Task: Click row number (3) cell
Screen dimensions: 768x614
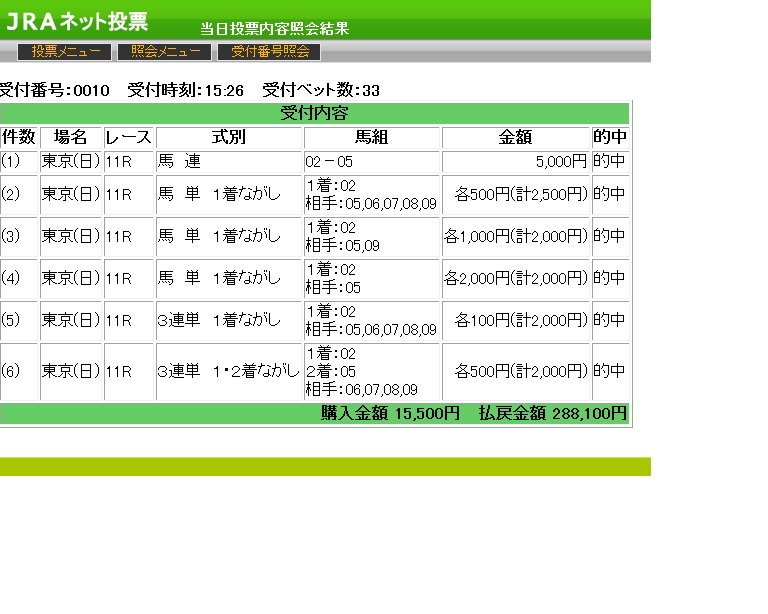Action: [19, 236]
